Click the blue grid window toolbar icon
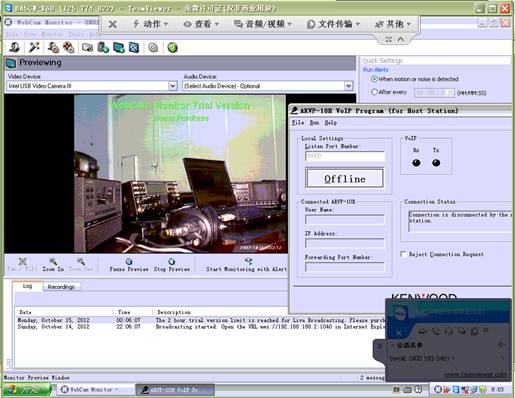515x398 pixels. pos(134,48)
